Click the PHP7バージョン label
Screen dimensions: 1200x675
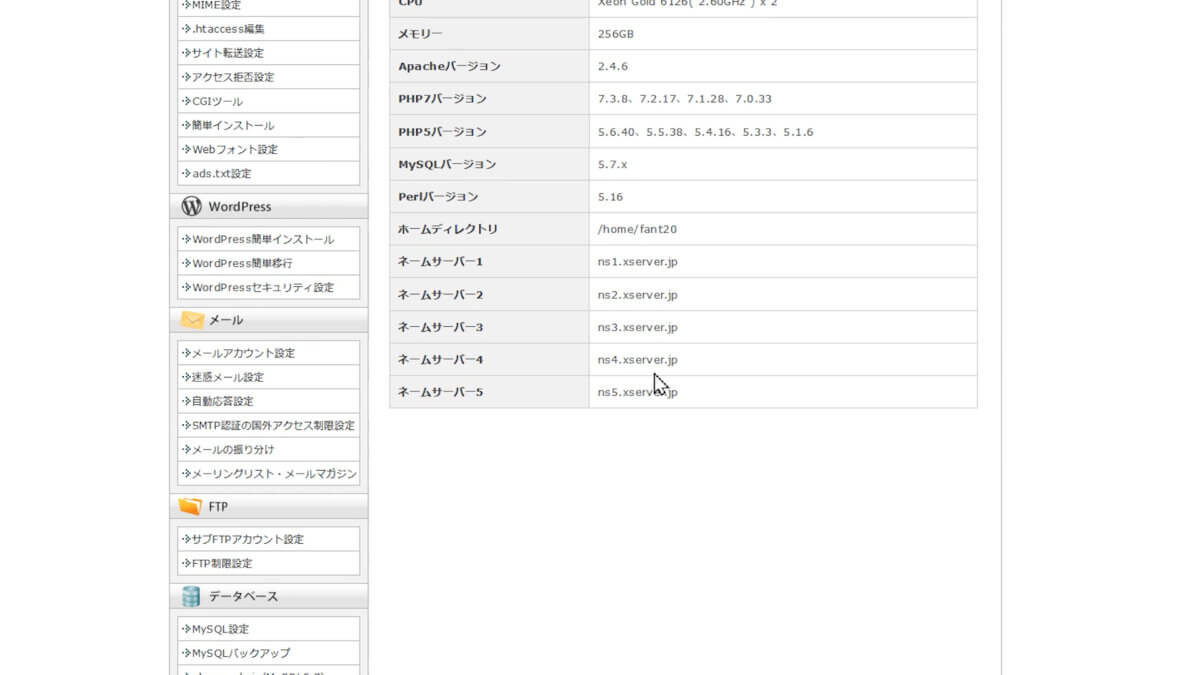coord(442,99)
